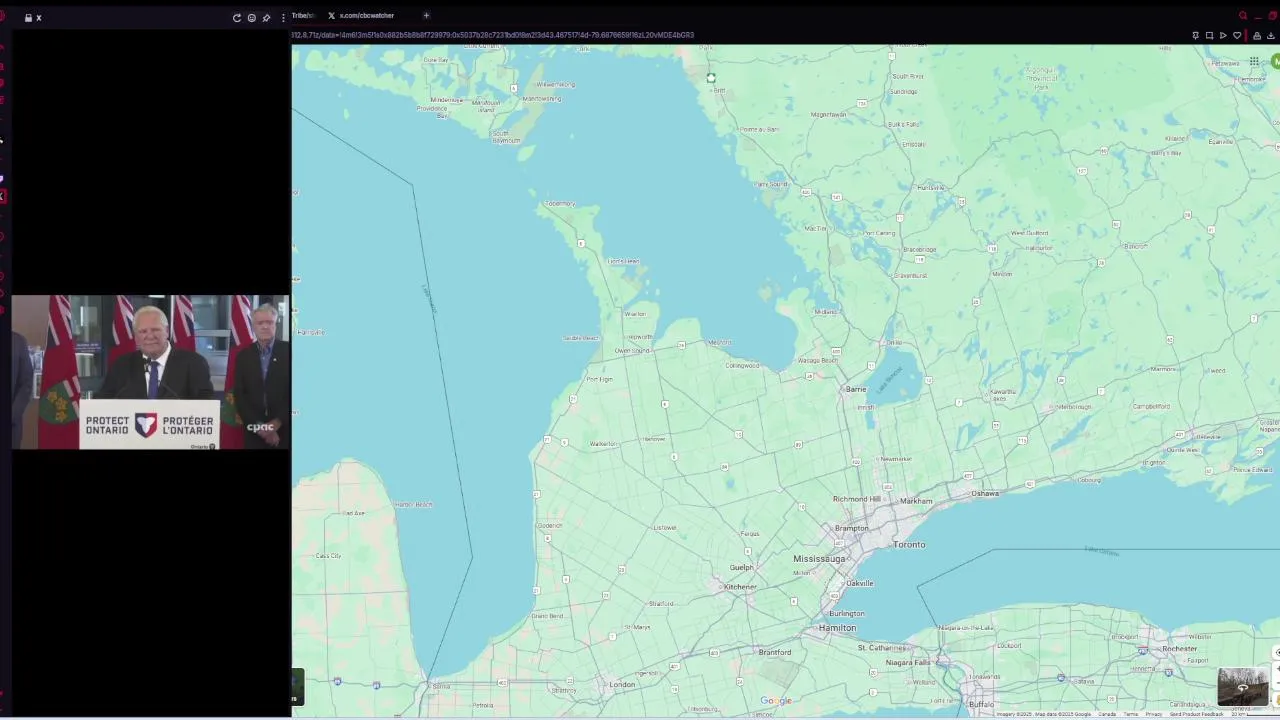Viewport: 1280px width, 720px height.
Task: Click Send Product Feedback link
Action: [x=1197, y=714]
